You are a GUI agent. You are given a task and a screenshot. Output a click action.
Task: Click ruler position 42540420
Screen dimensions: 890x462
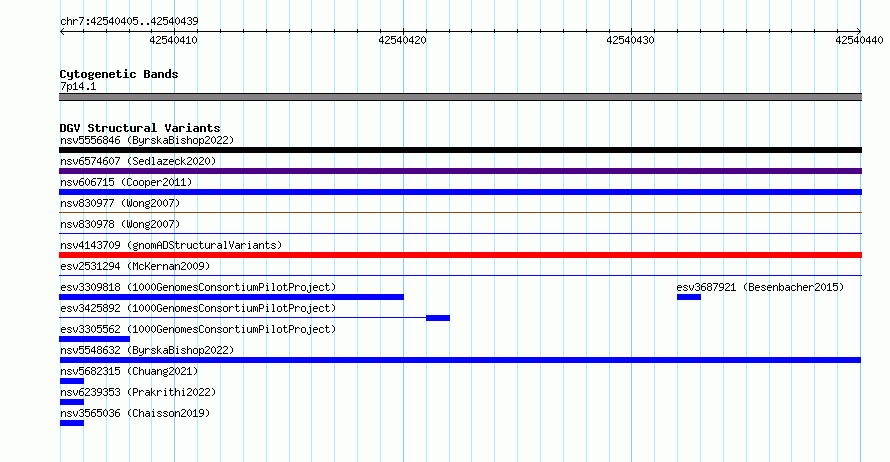click(402, 40)
